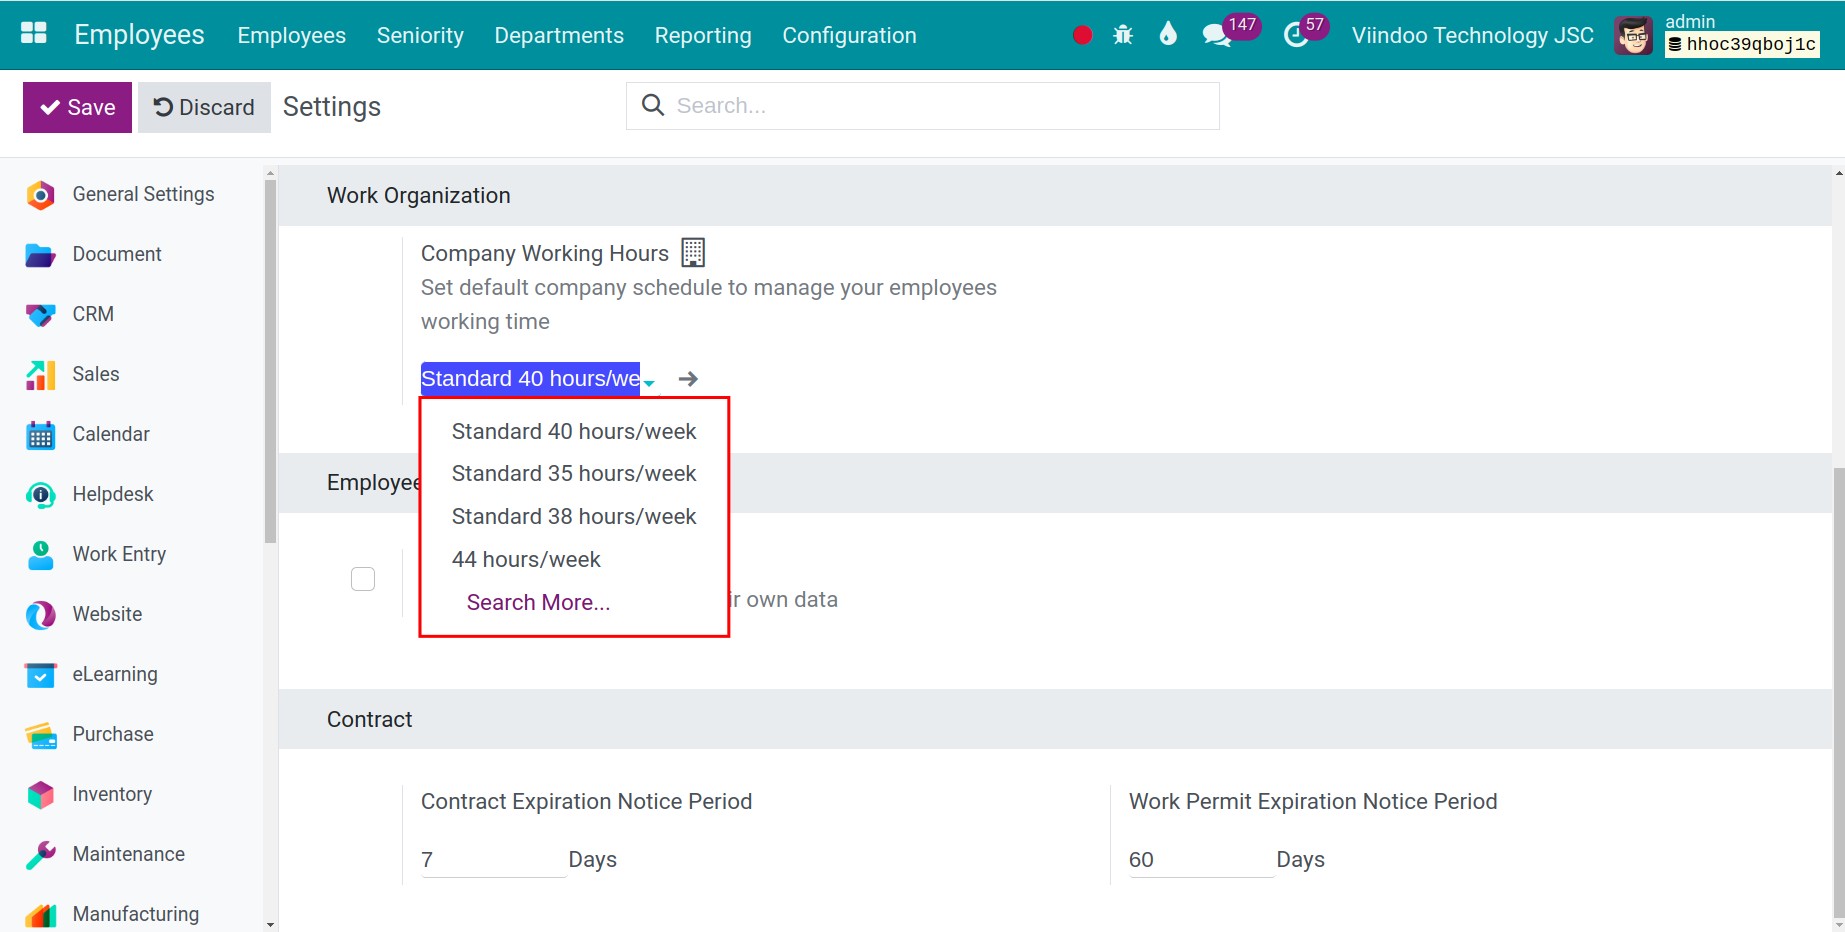
Task: Open conversations icon with 147 badge
Action: click(1217, 36)
